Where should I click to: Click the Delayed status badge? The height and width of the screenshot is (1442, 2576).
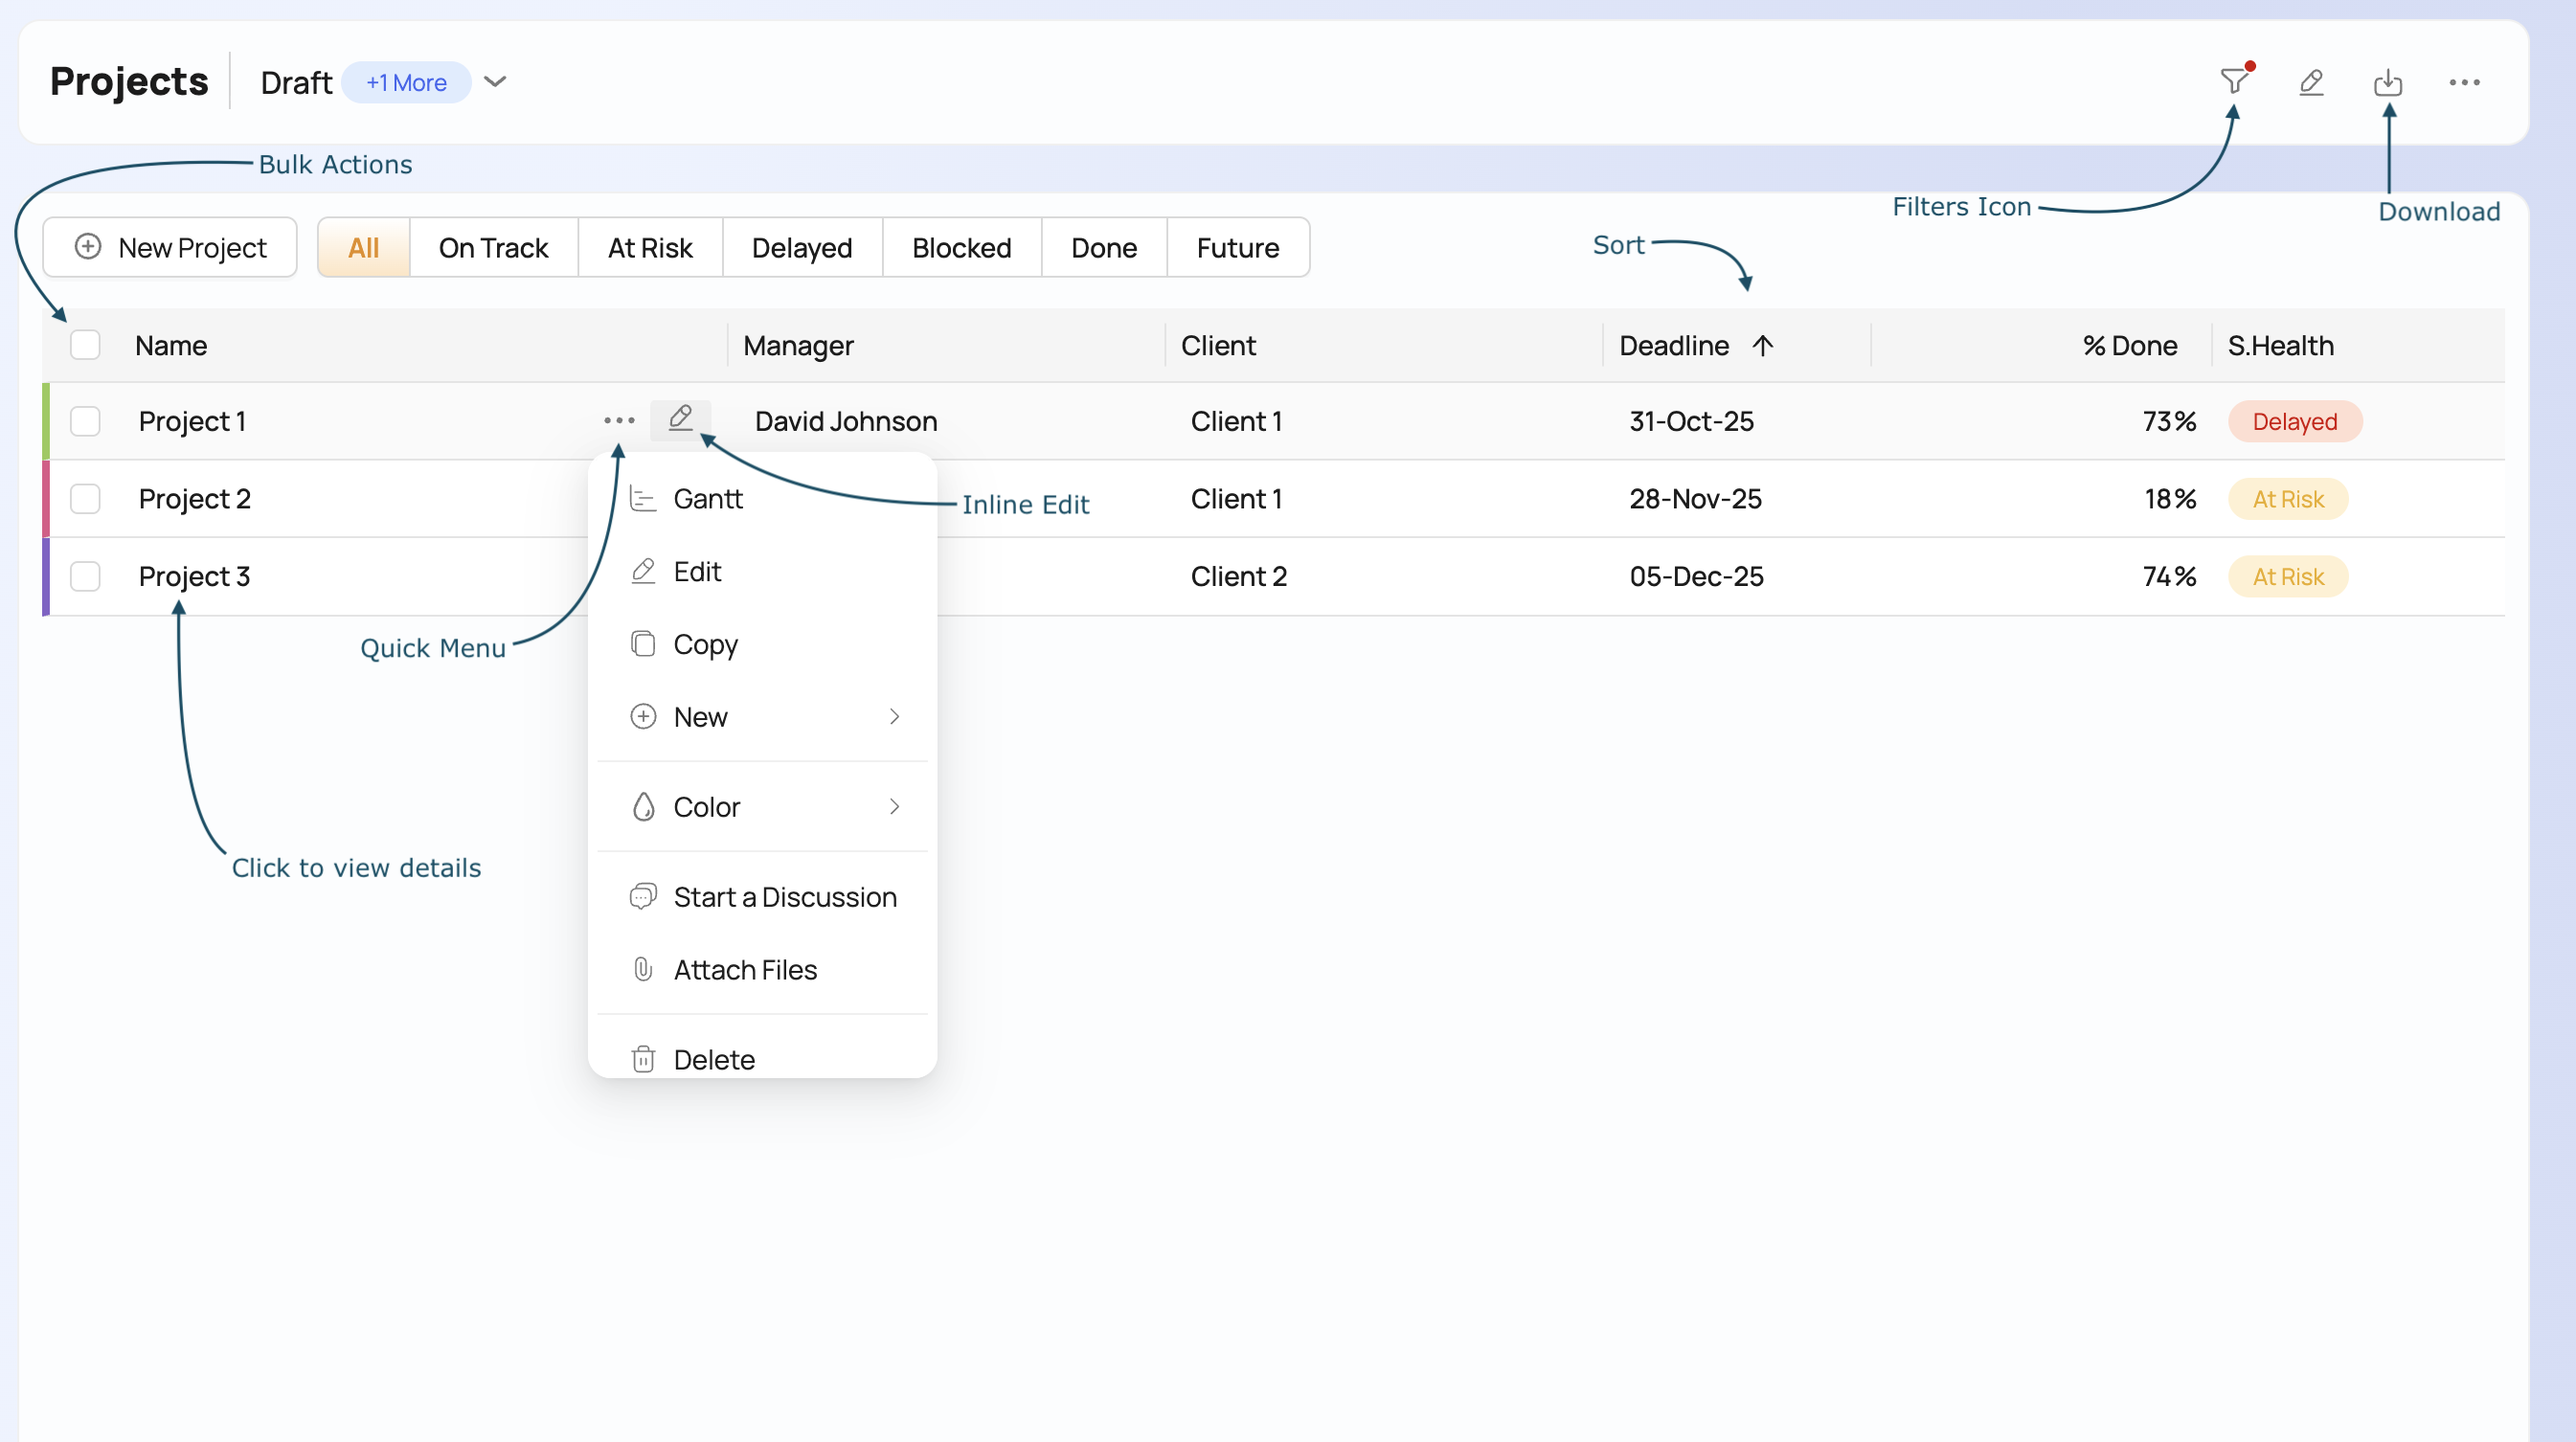pyautogui.click(x=2294, y=421)
